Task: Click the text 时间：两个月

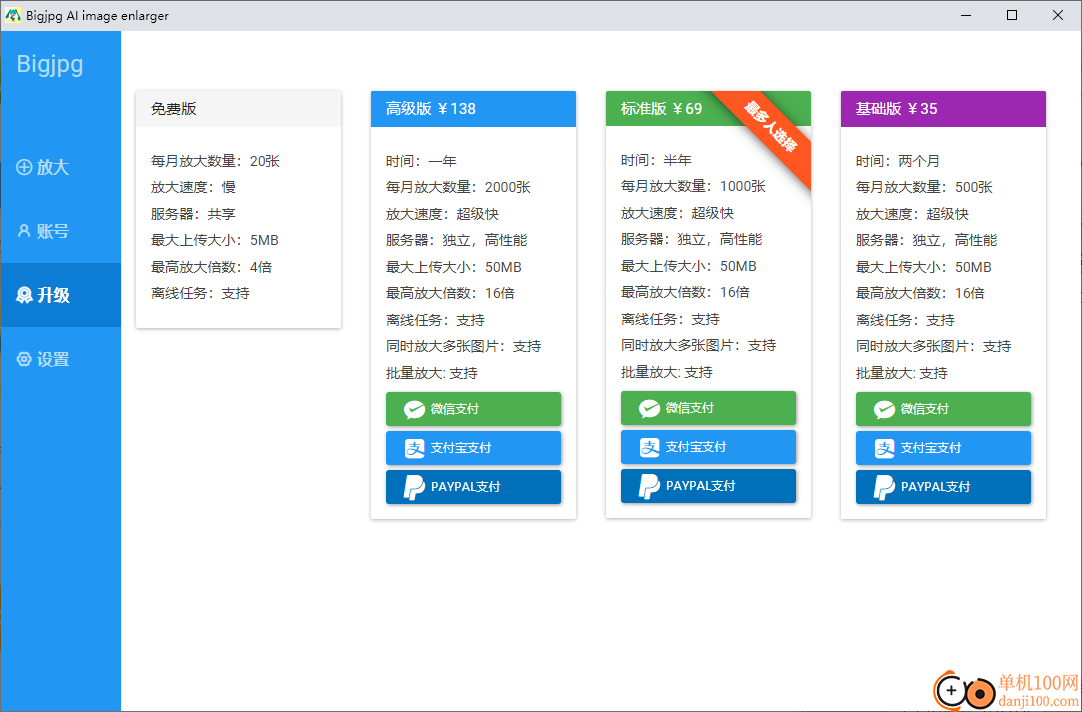Action: point(898,161)
